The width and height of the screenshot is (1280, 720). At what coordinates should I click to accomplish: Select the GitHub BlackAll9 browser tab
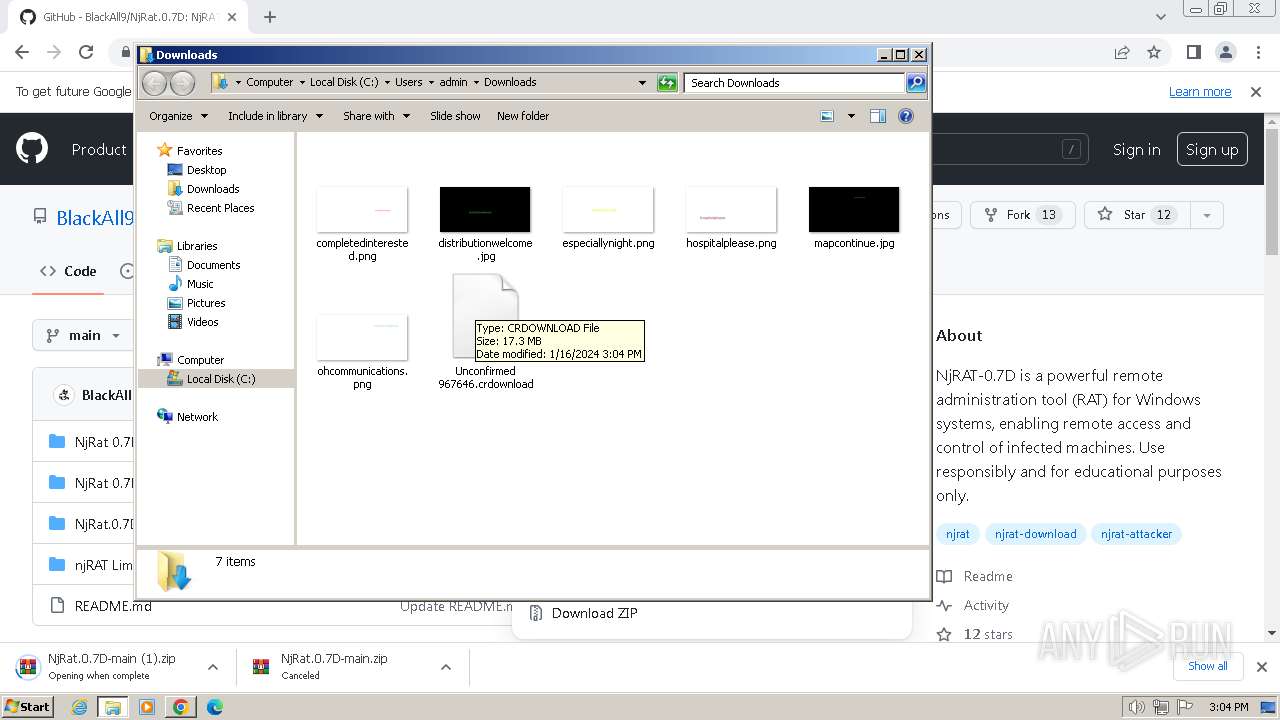[125, 17]
